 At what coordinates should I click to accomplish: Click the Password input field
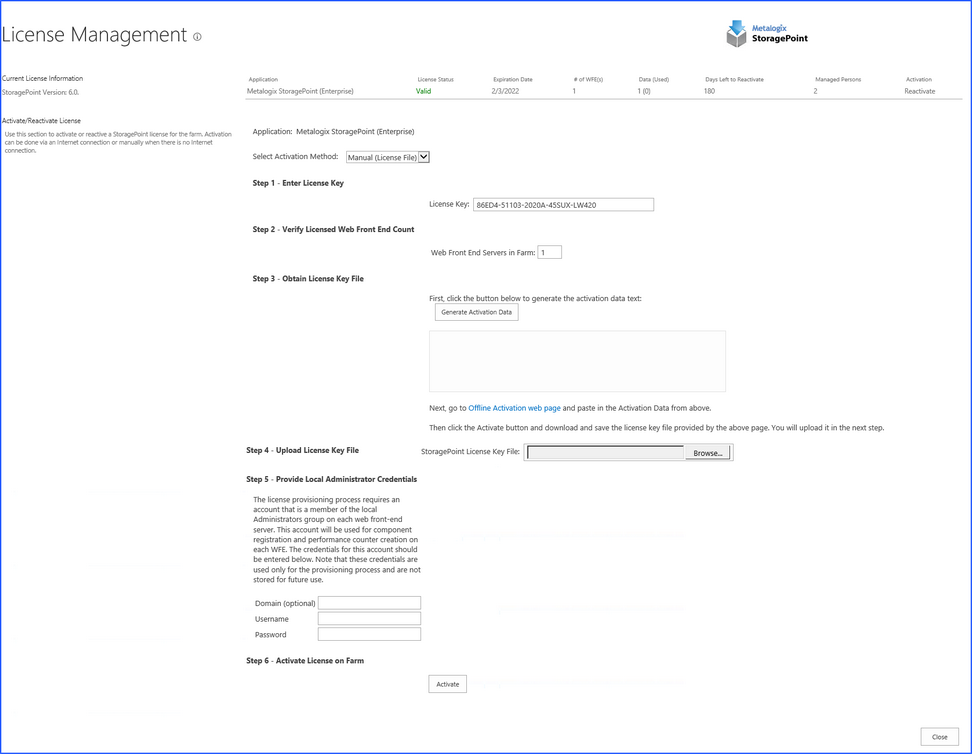(369, 634)
